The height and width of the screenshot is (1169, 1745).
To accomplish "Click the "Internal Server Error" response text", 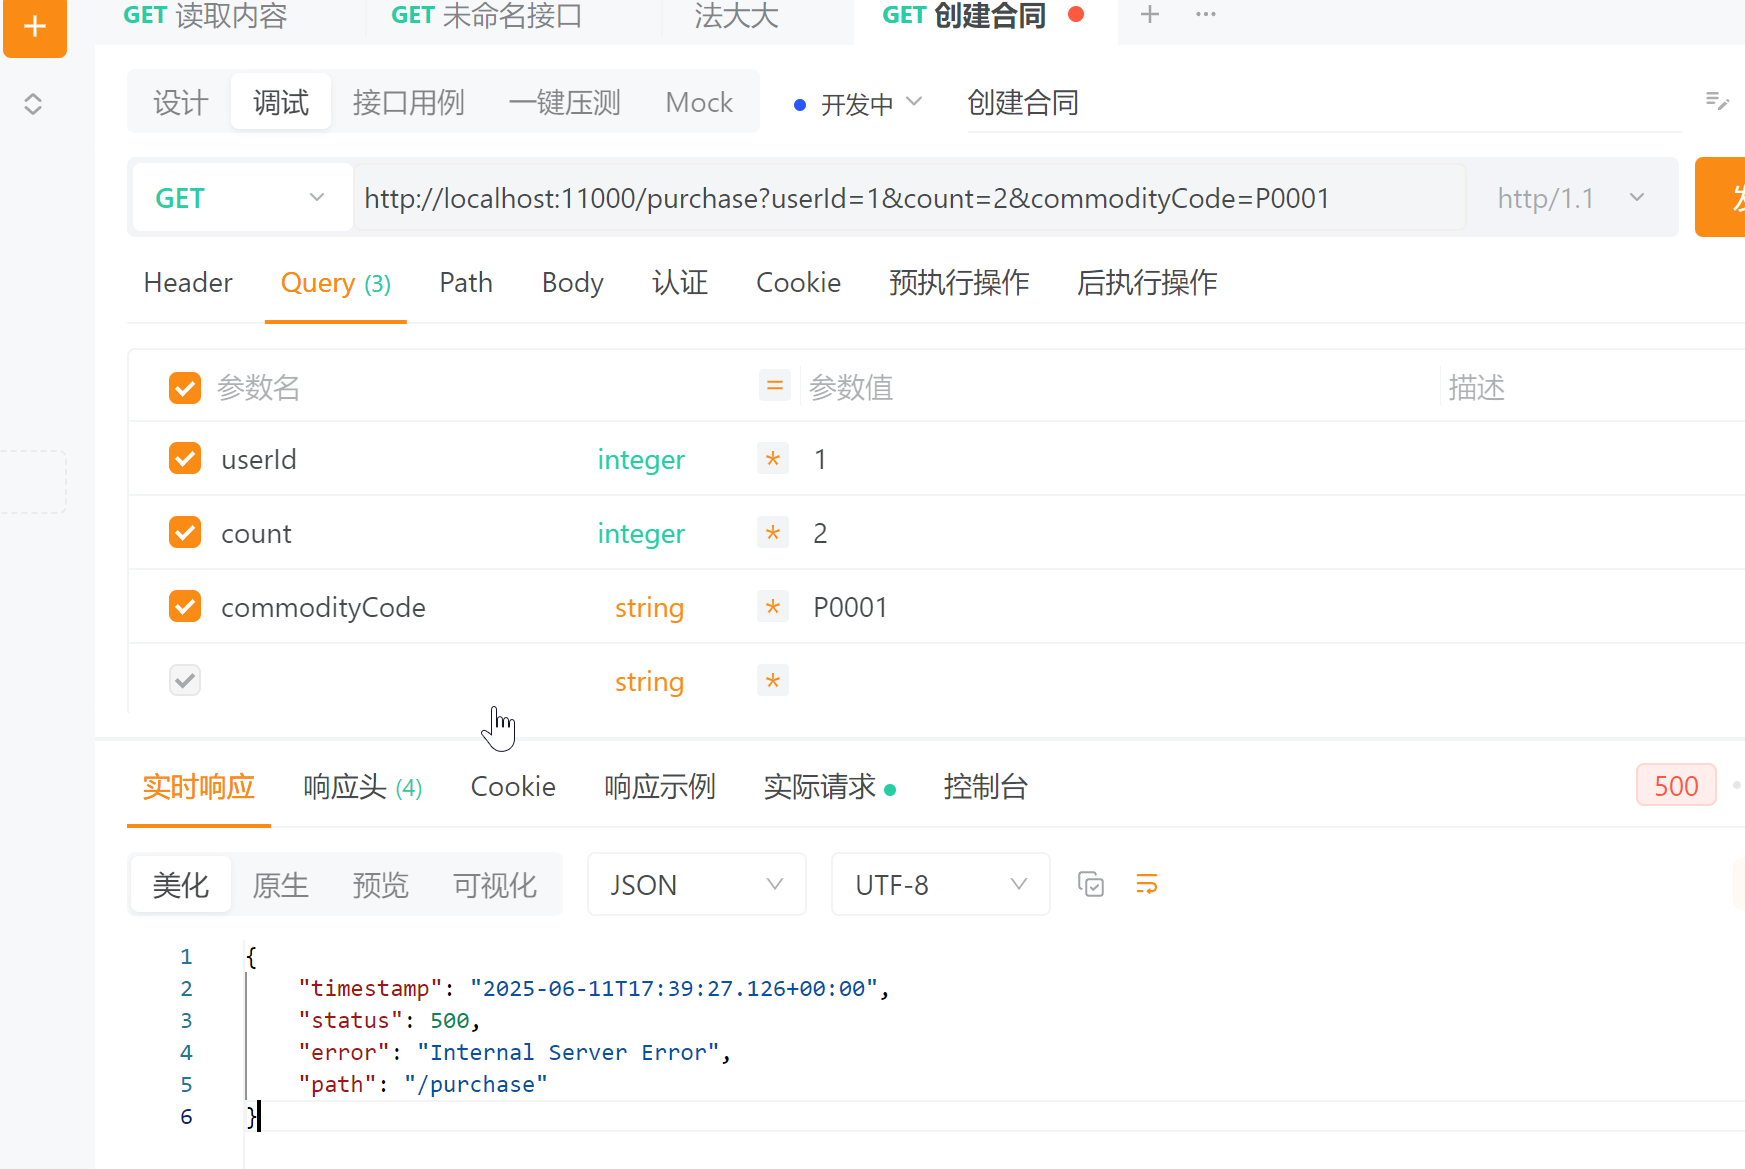I will pos(568,1052).
